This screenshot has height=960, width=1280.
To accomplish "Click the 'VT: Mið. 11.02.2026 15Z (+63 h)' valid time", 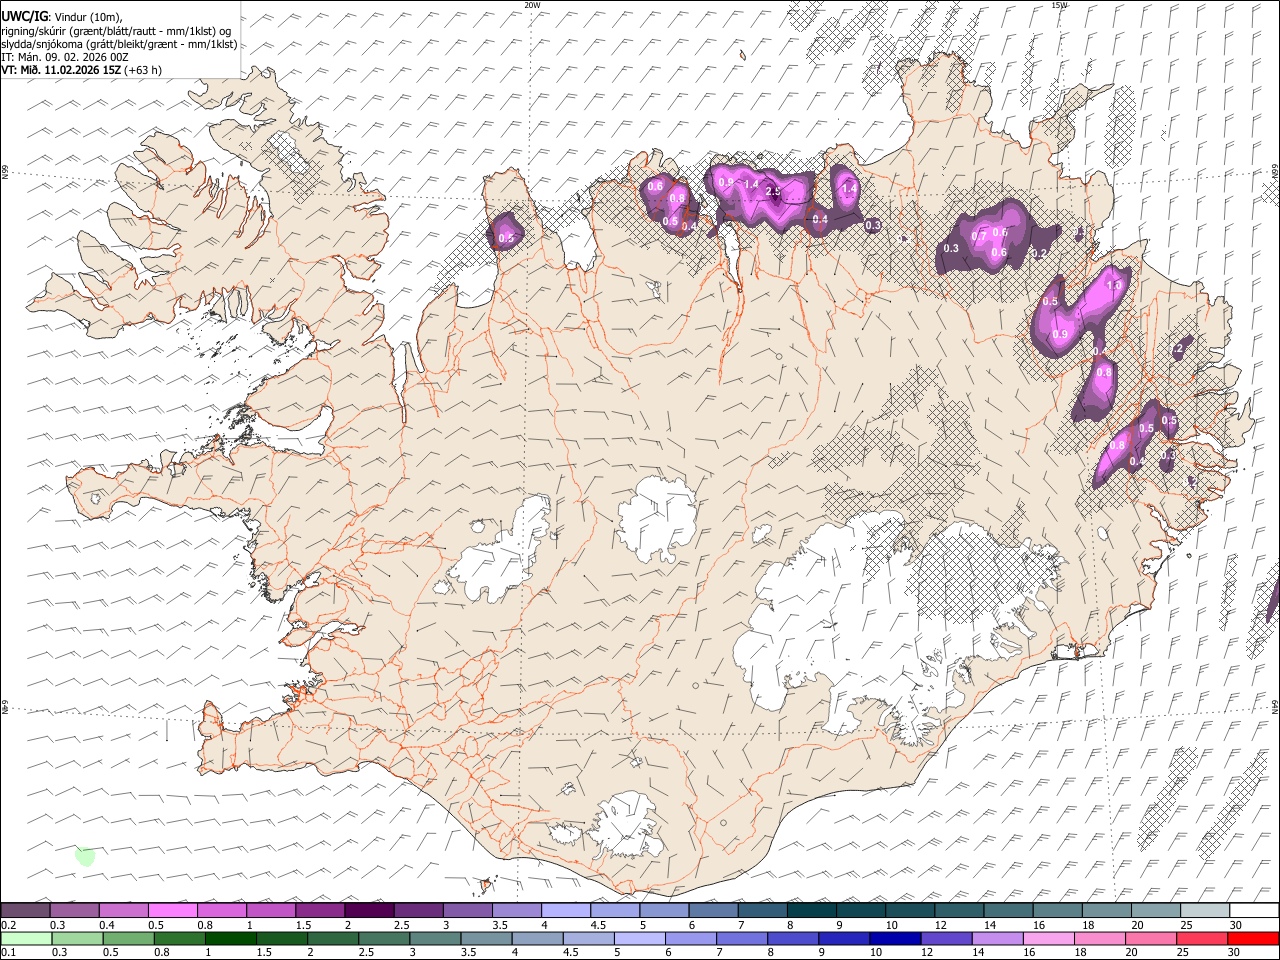I will pos(81,70).
